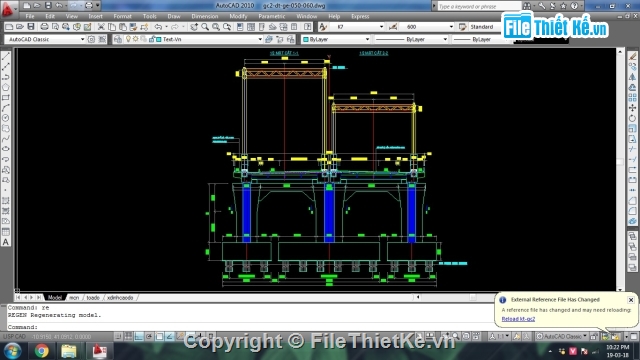Click the Save icon in standard toolbar
Viewport: 640px width, 360px height.
[x=31, y=27]
